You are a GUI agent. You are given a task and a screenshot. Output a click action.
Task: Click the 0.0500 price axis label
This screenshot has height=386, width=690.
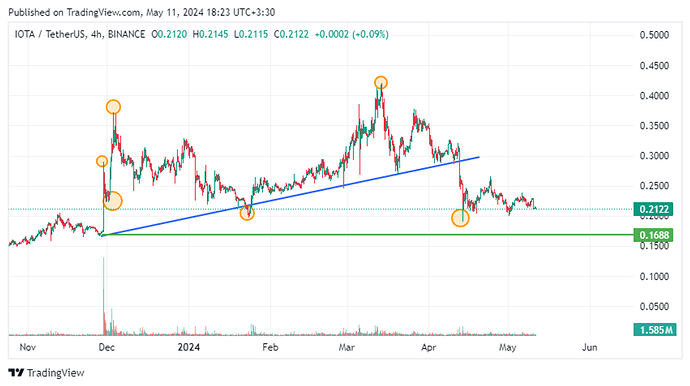654,306
